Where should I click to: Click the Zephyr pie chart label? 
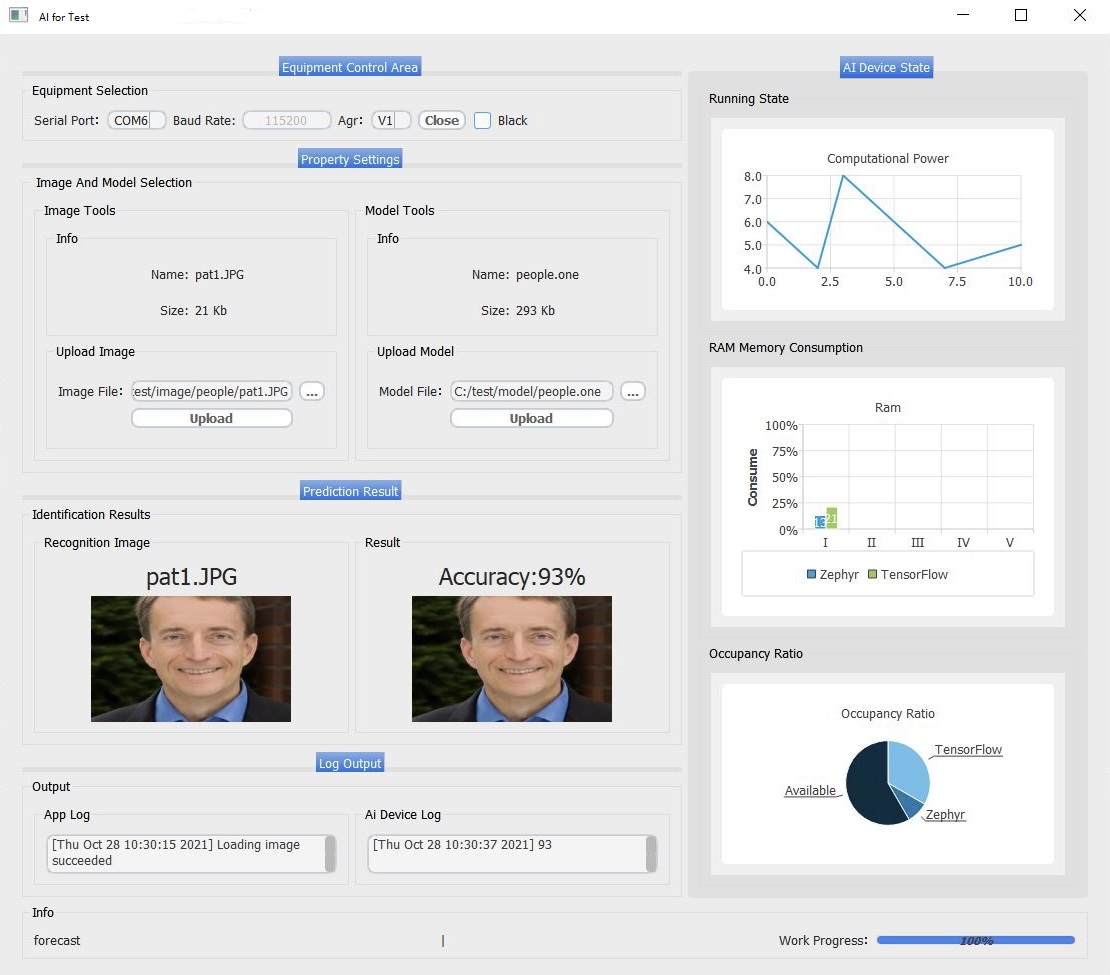point(945,814)
